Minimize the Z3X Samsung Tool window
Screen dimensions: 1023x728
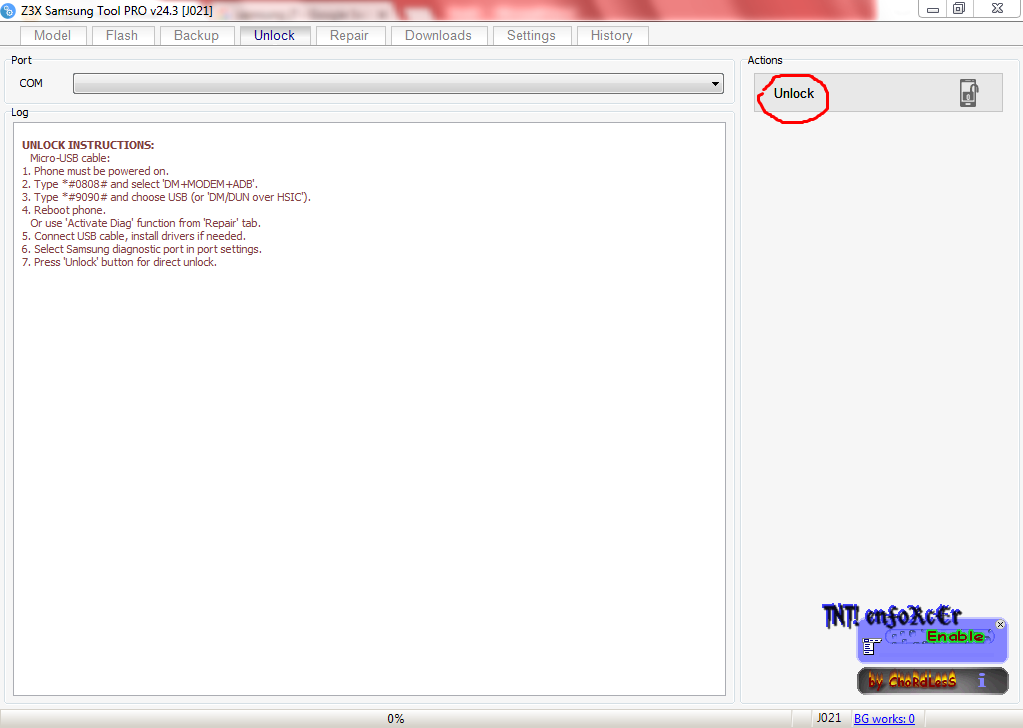click(933, 9)
